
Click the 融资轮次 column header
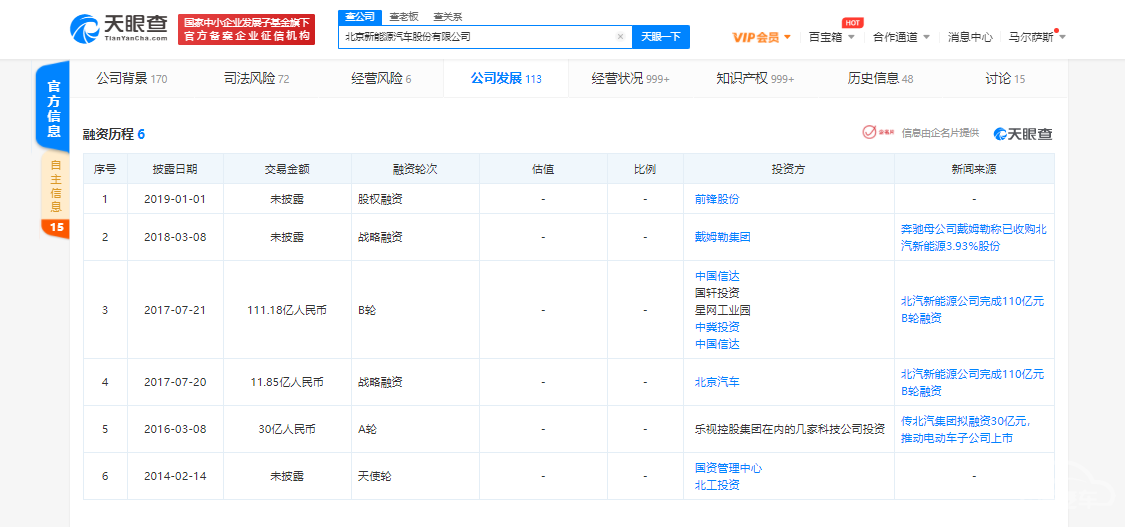point(415,169)
